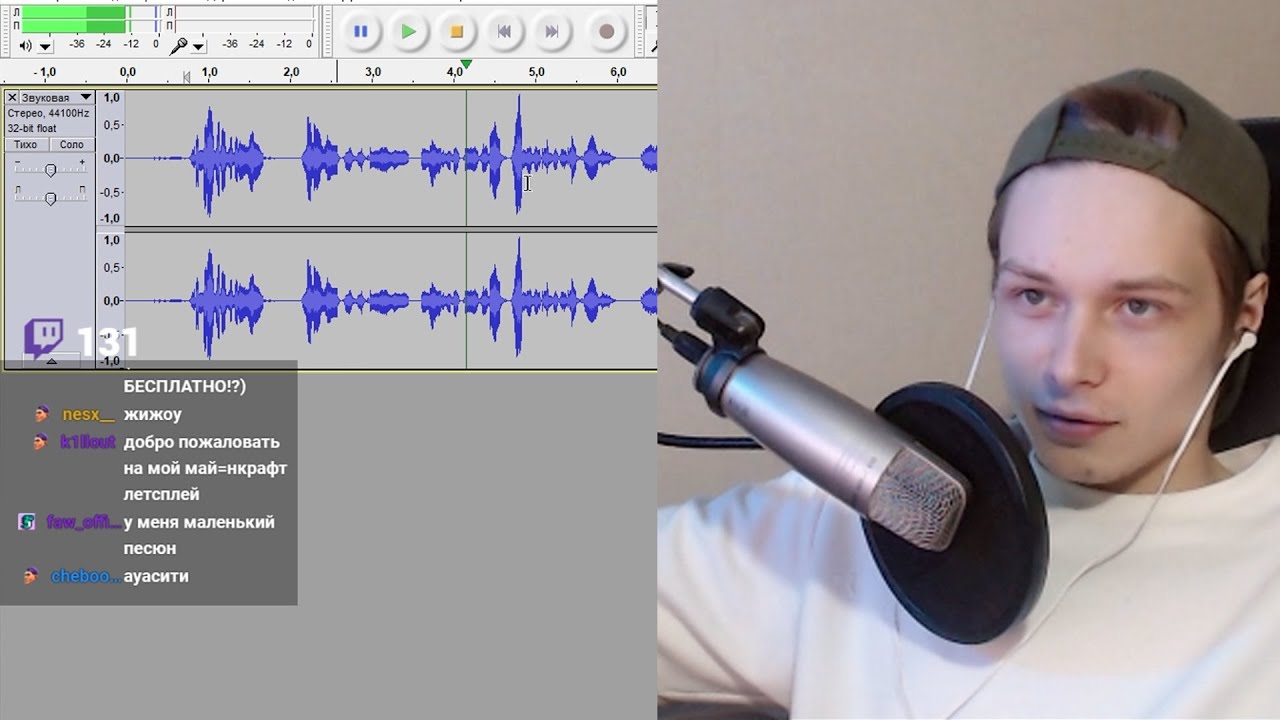
Task: Adjust the track gain slider
Action: [50, 170]
